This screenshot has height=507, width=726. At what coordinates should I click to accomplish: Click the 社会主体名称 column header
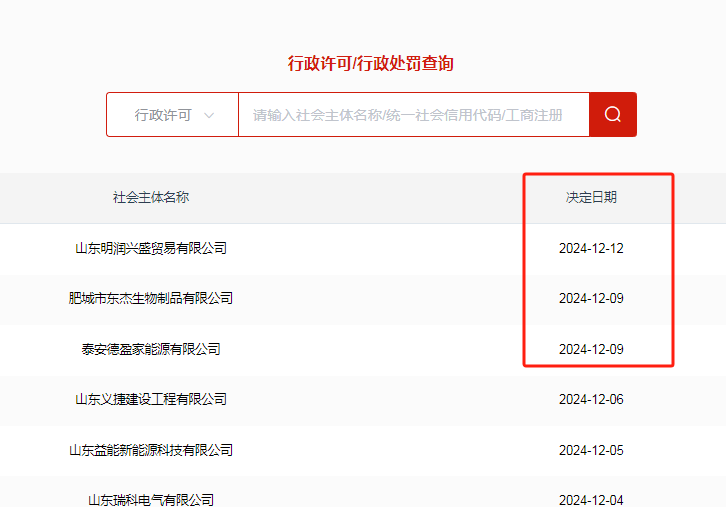click(x=151, y=197)
